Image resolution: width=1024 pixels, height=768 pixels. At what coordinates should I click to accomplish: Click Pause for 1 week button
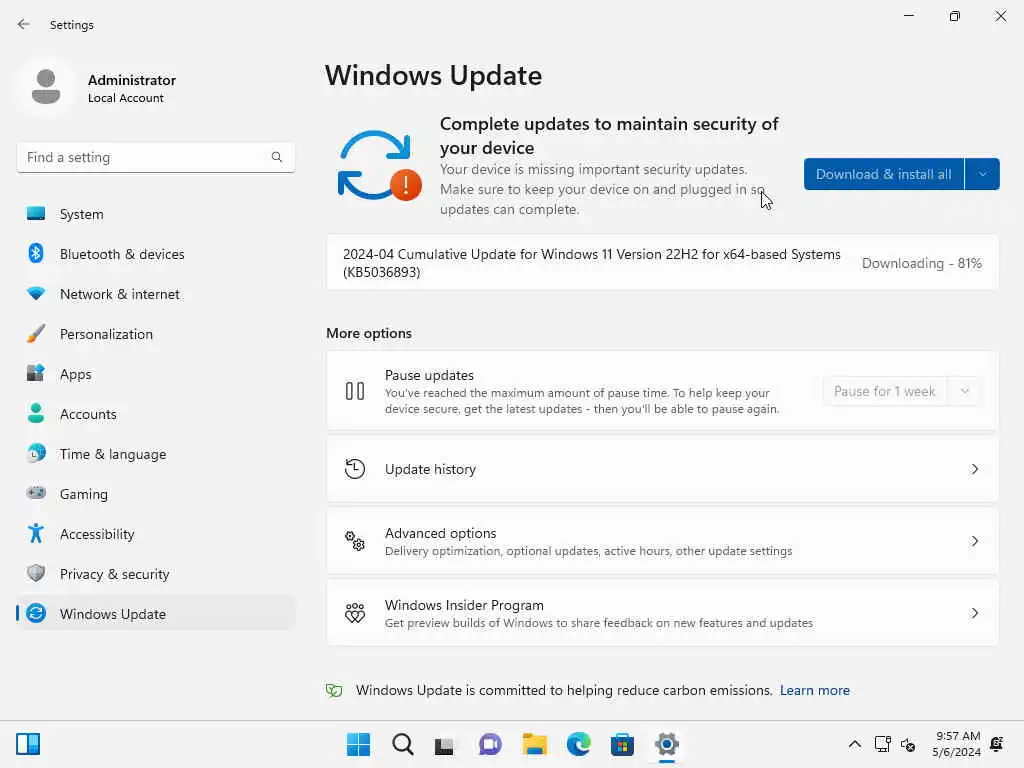(885, 391)
